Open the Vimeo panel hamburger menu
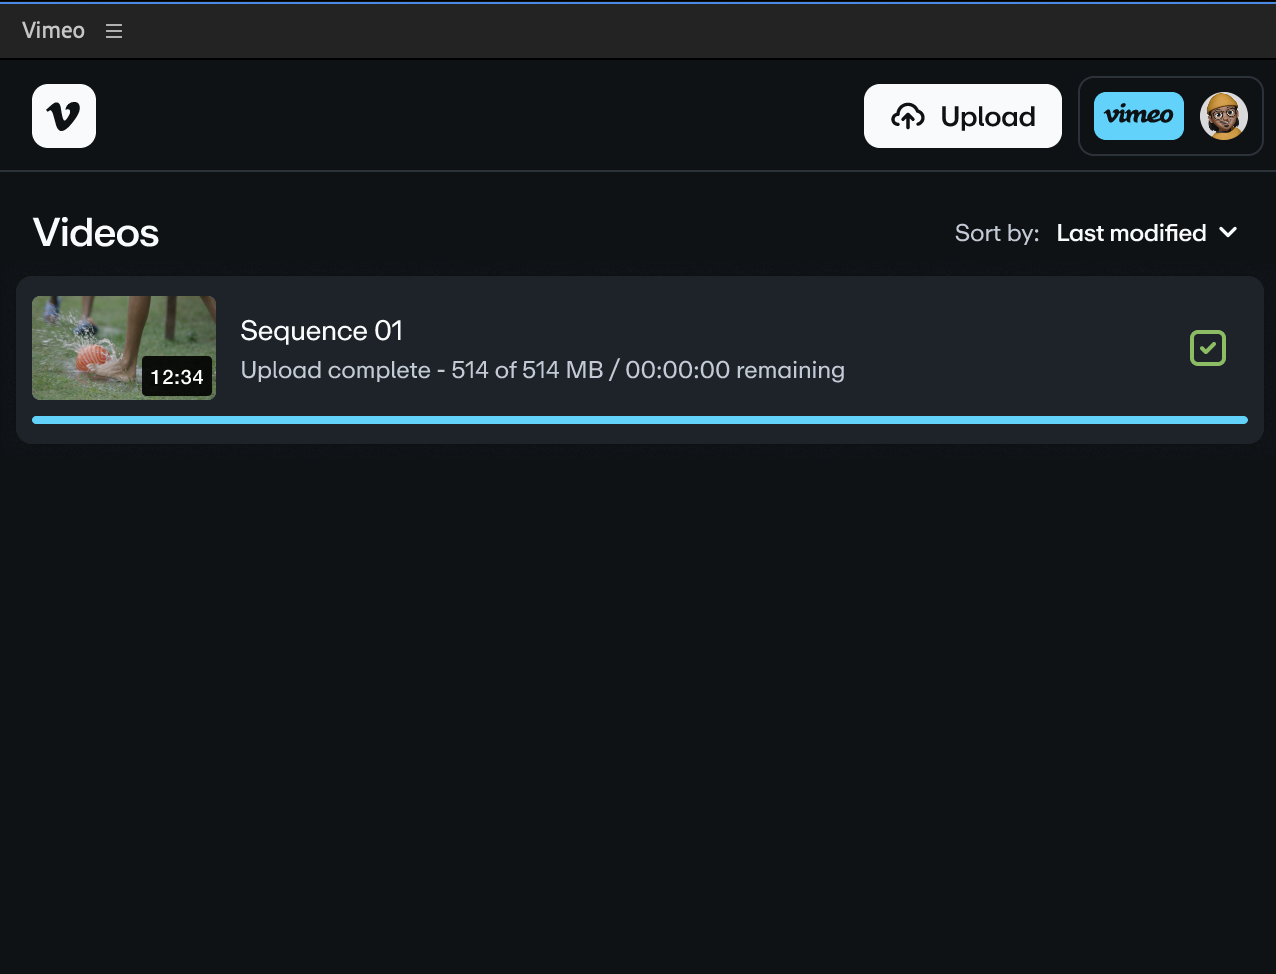The height and width of the screenshot is (974, 1276). (114, 31)
